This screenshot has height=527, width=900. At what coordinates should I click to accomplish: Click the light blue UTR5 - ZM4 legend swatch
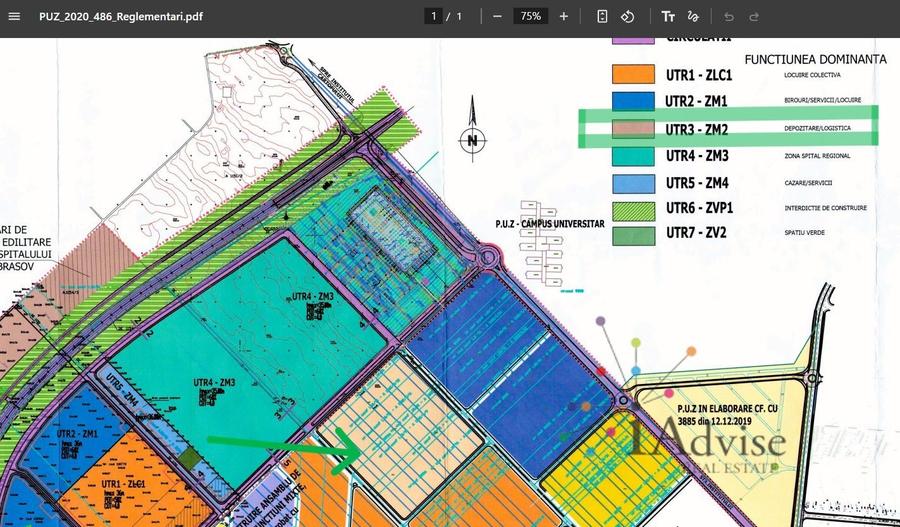633,184
